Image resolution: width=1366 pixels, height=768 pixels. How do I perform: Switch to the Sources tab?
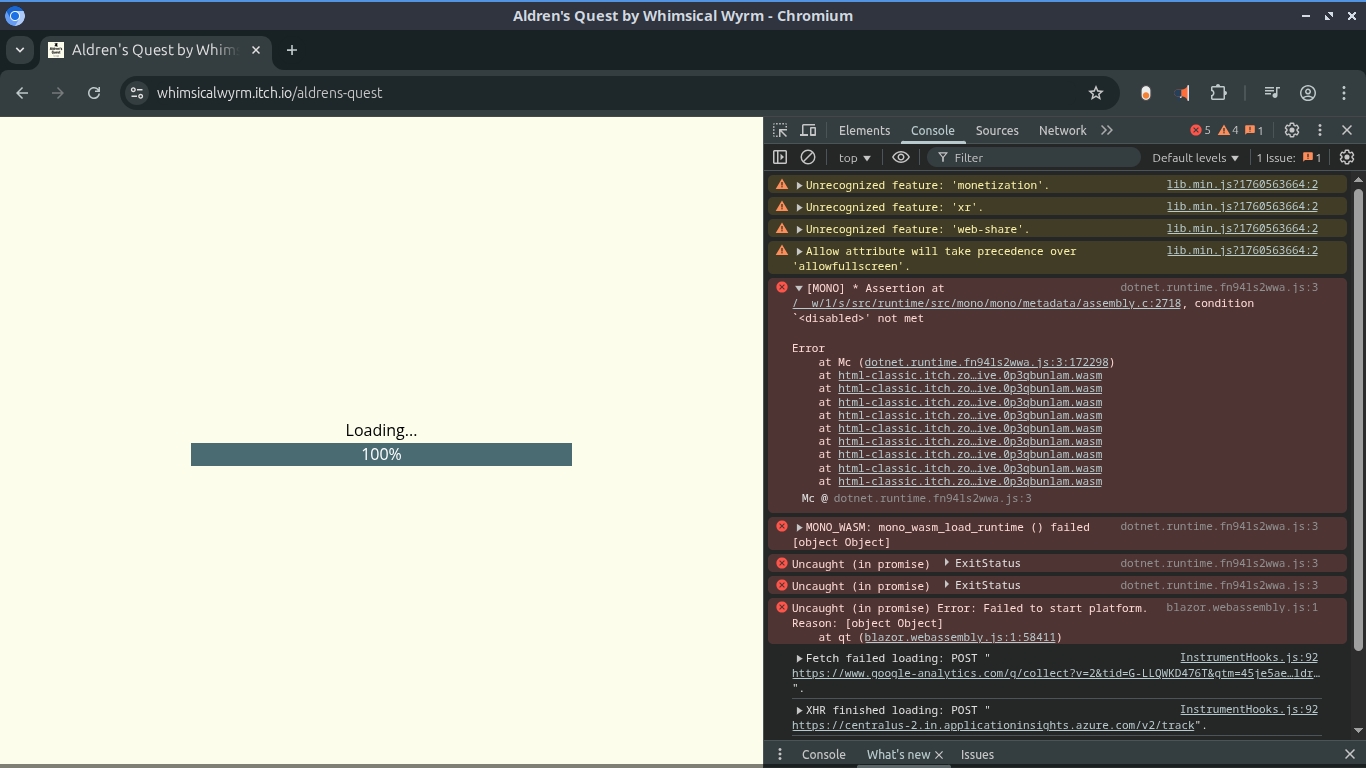(996, 130)
